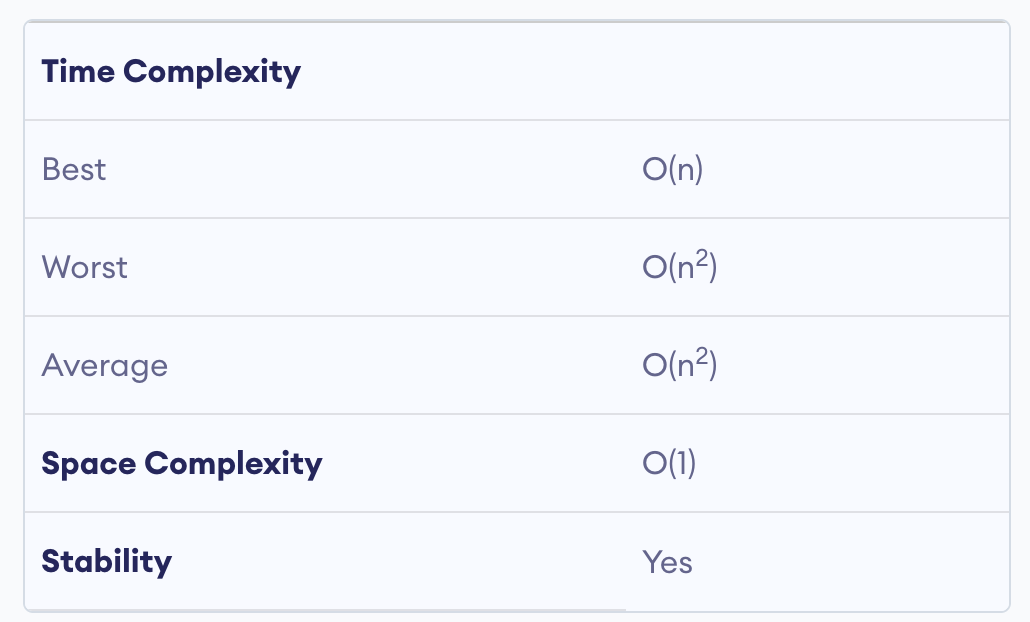Click the Worst row label
This screenshot has width=1030, height=622.
[85, 267]
